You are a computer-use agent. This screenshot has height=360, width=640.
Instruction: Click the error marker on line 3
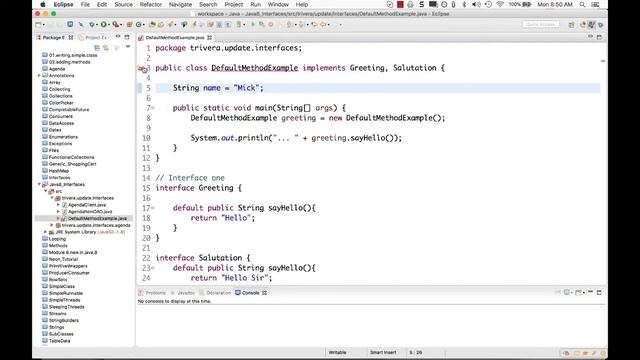(x=142, y=69)
